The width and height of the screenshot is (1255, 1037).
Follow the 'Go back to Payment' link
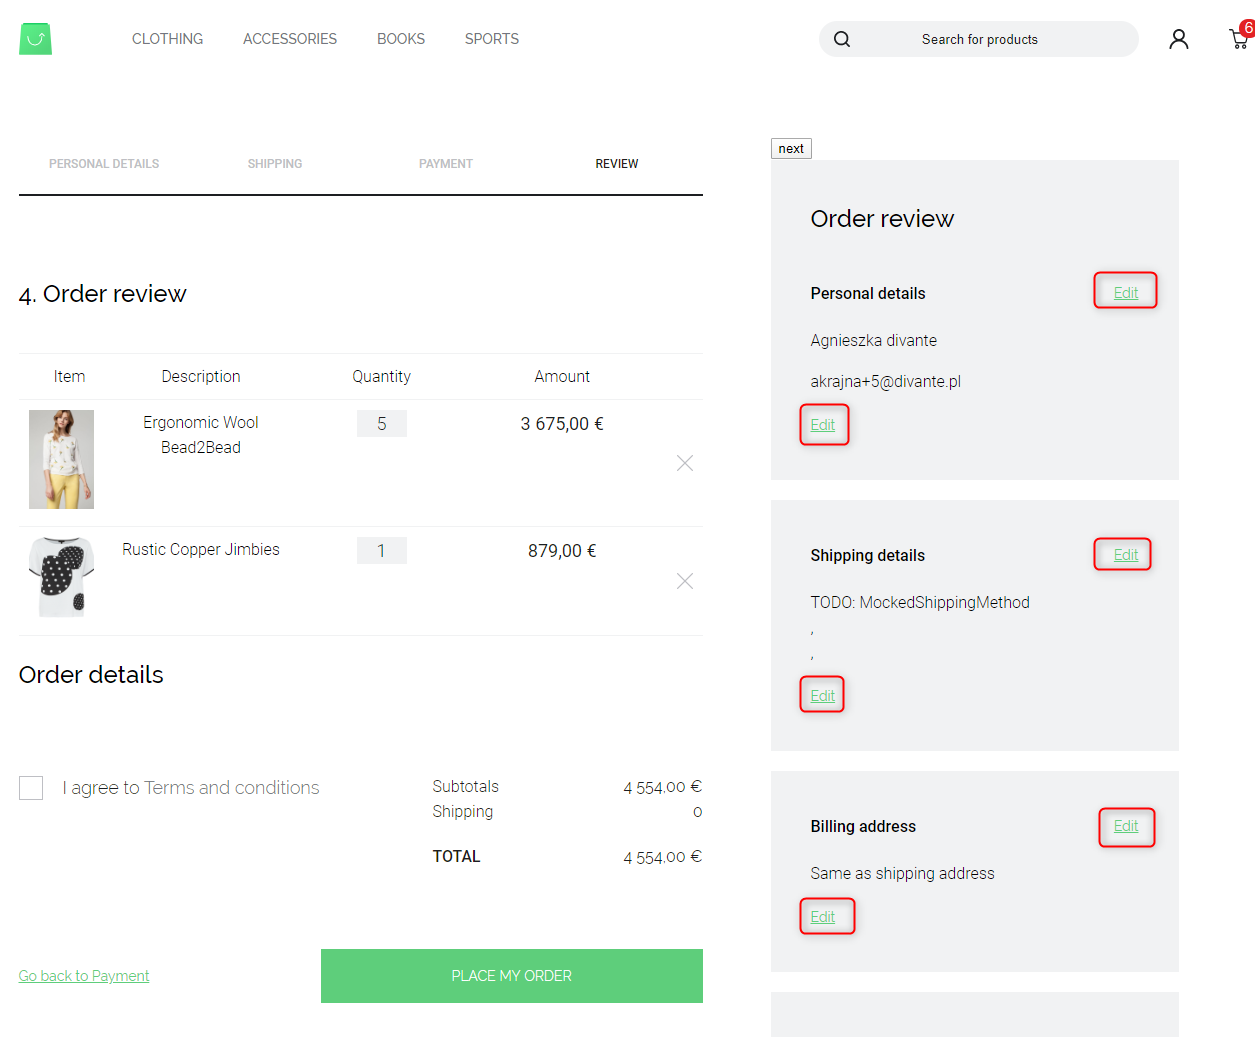(83, 975)
